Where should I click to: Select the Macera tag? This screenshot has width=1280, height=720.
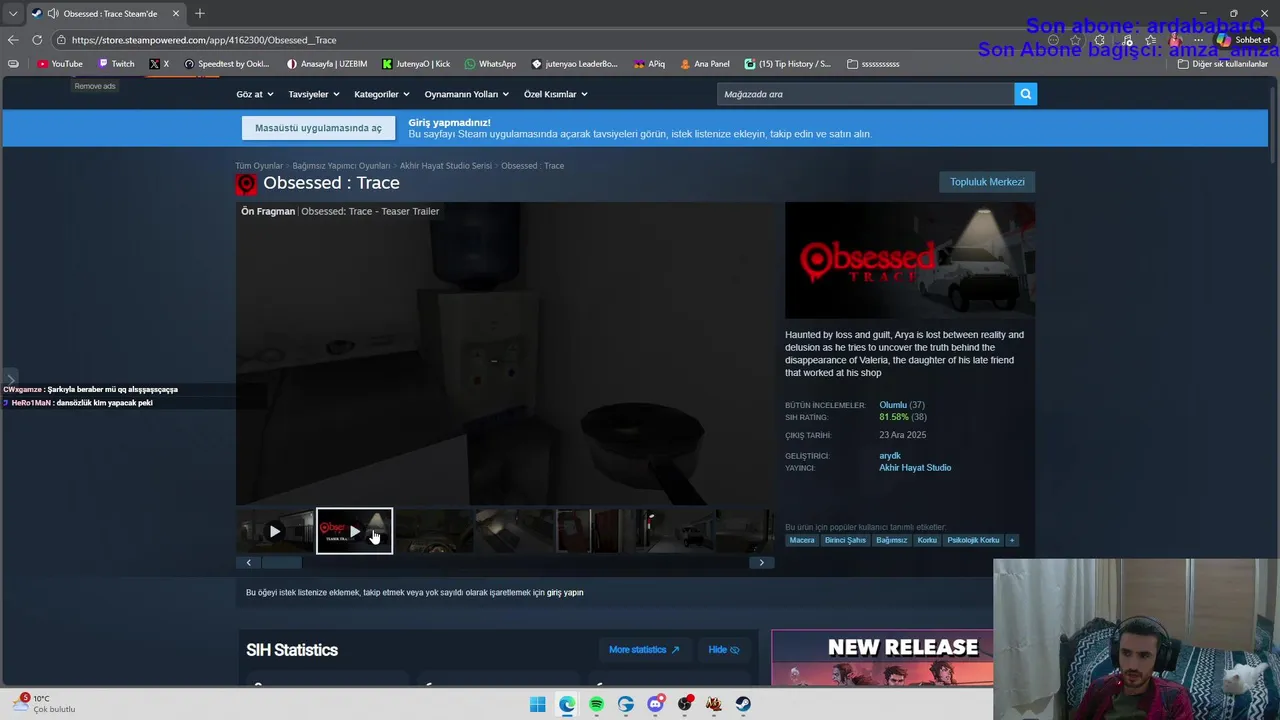click(x=802, y=540)
